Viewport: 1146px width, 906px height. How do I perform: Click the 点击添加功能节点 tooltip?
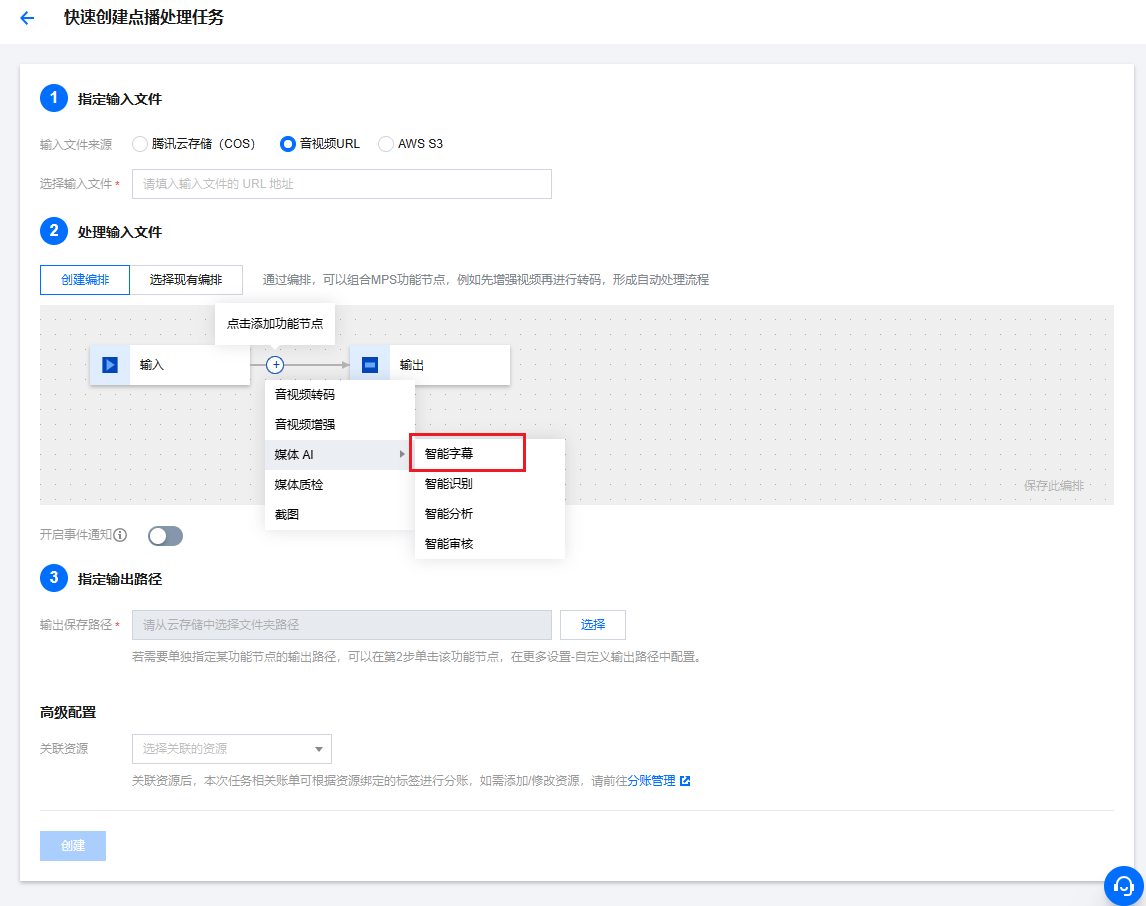point(275,324)
